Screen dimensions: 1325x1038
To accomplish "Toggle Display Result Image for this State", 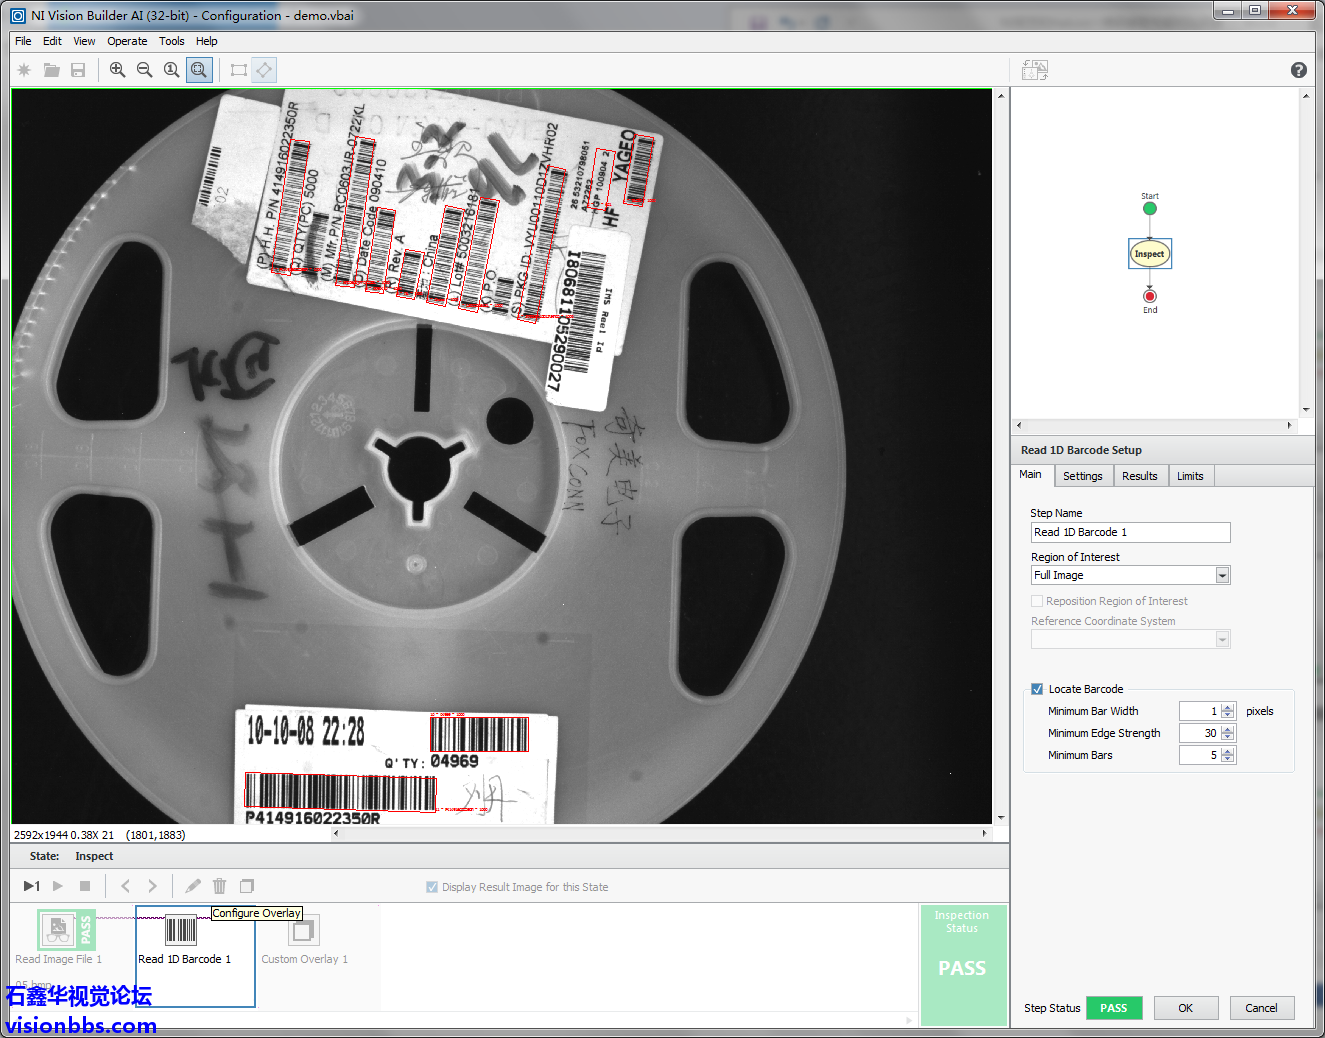I will pyautogui.click(x=432, y=887).
